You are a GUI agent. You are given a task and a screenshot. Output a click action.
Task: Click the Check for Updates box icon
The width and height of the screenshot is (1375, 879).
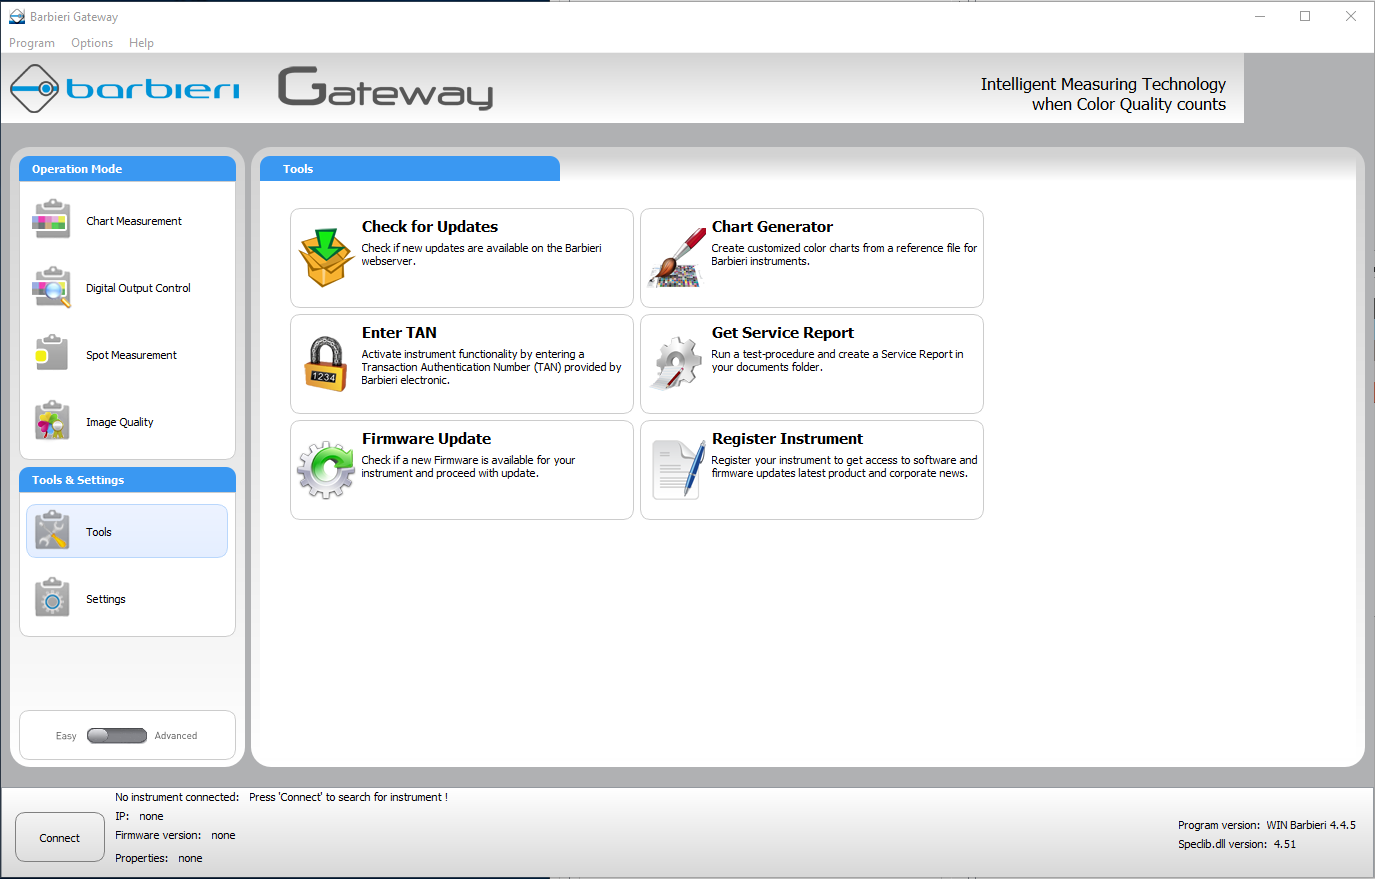tap(326, 258)
